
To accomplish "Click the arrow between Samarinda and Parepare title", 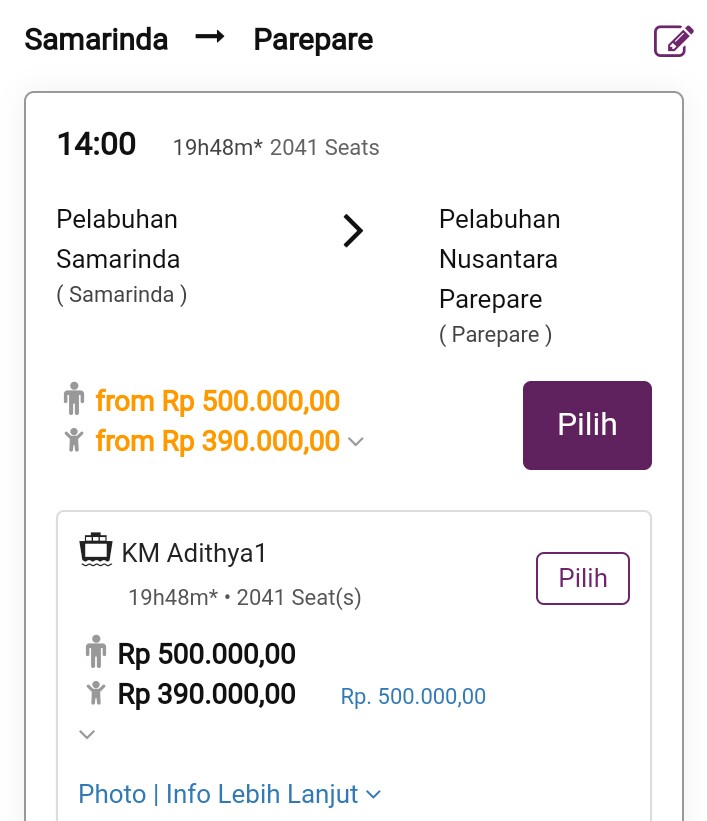I will pos(210,38).
